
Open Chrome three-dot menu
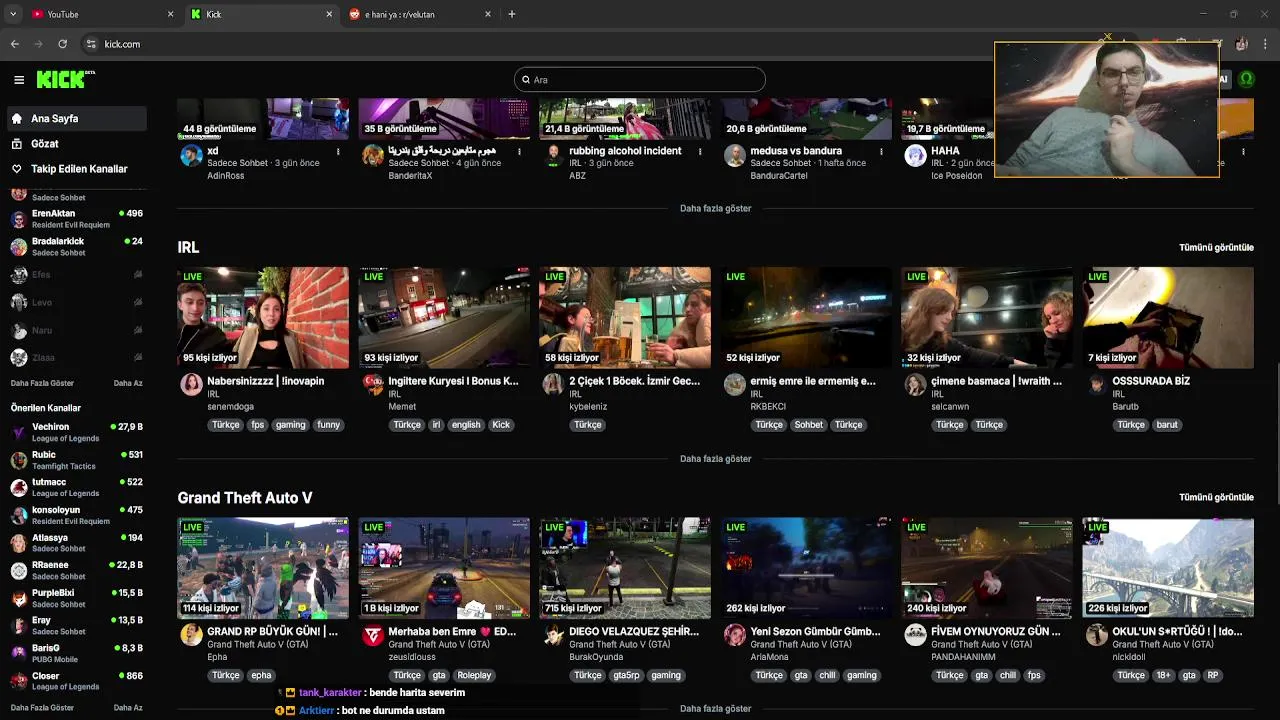(x=1266, y=44)
